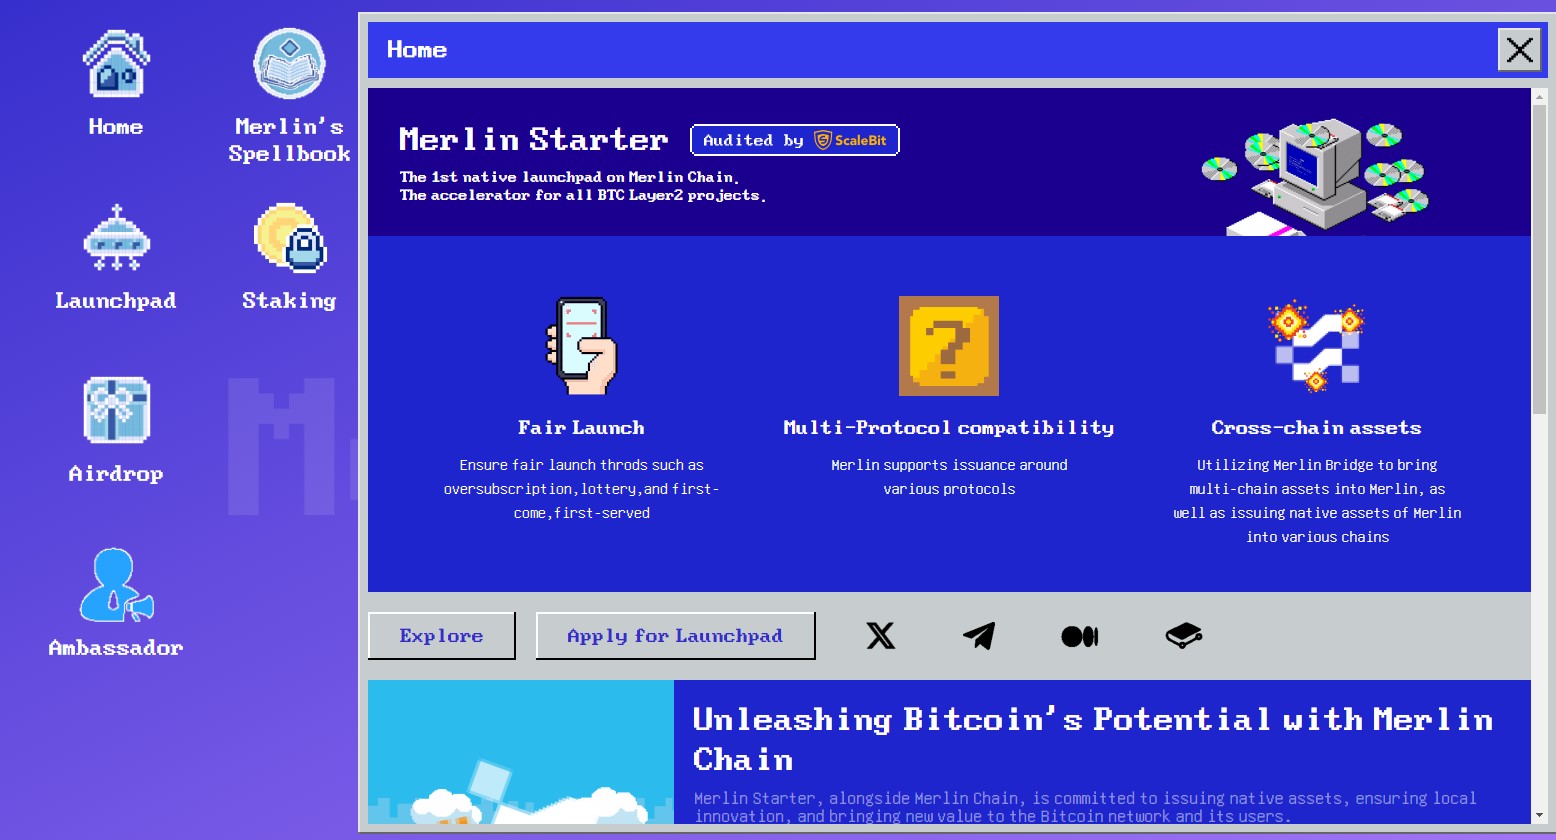Click the Cross-chain assets bridge icon
This screenshot has height=840, width=1556.
click(1316, 346)
